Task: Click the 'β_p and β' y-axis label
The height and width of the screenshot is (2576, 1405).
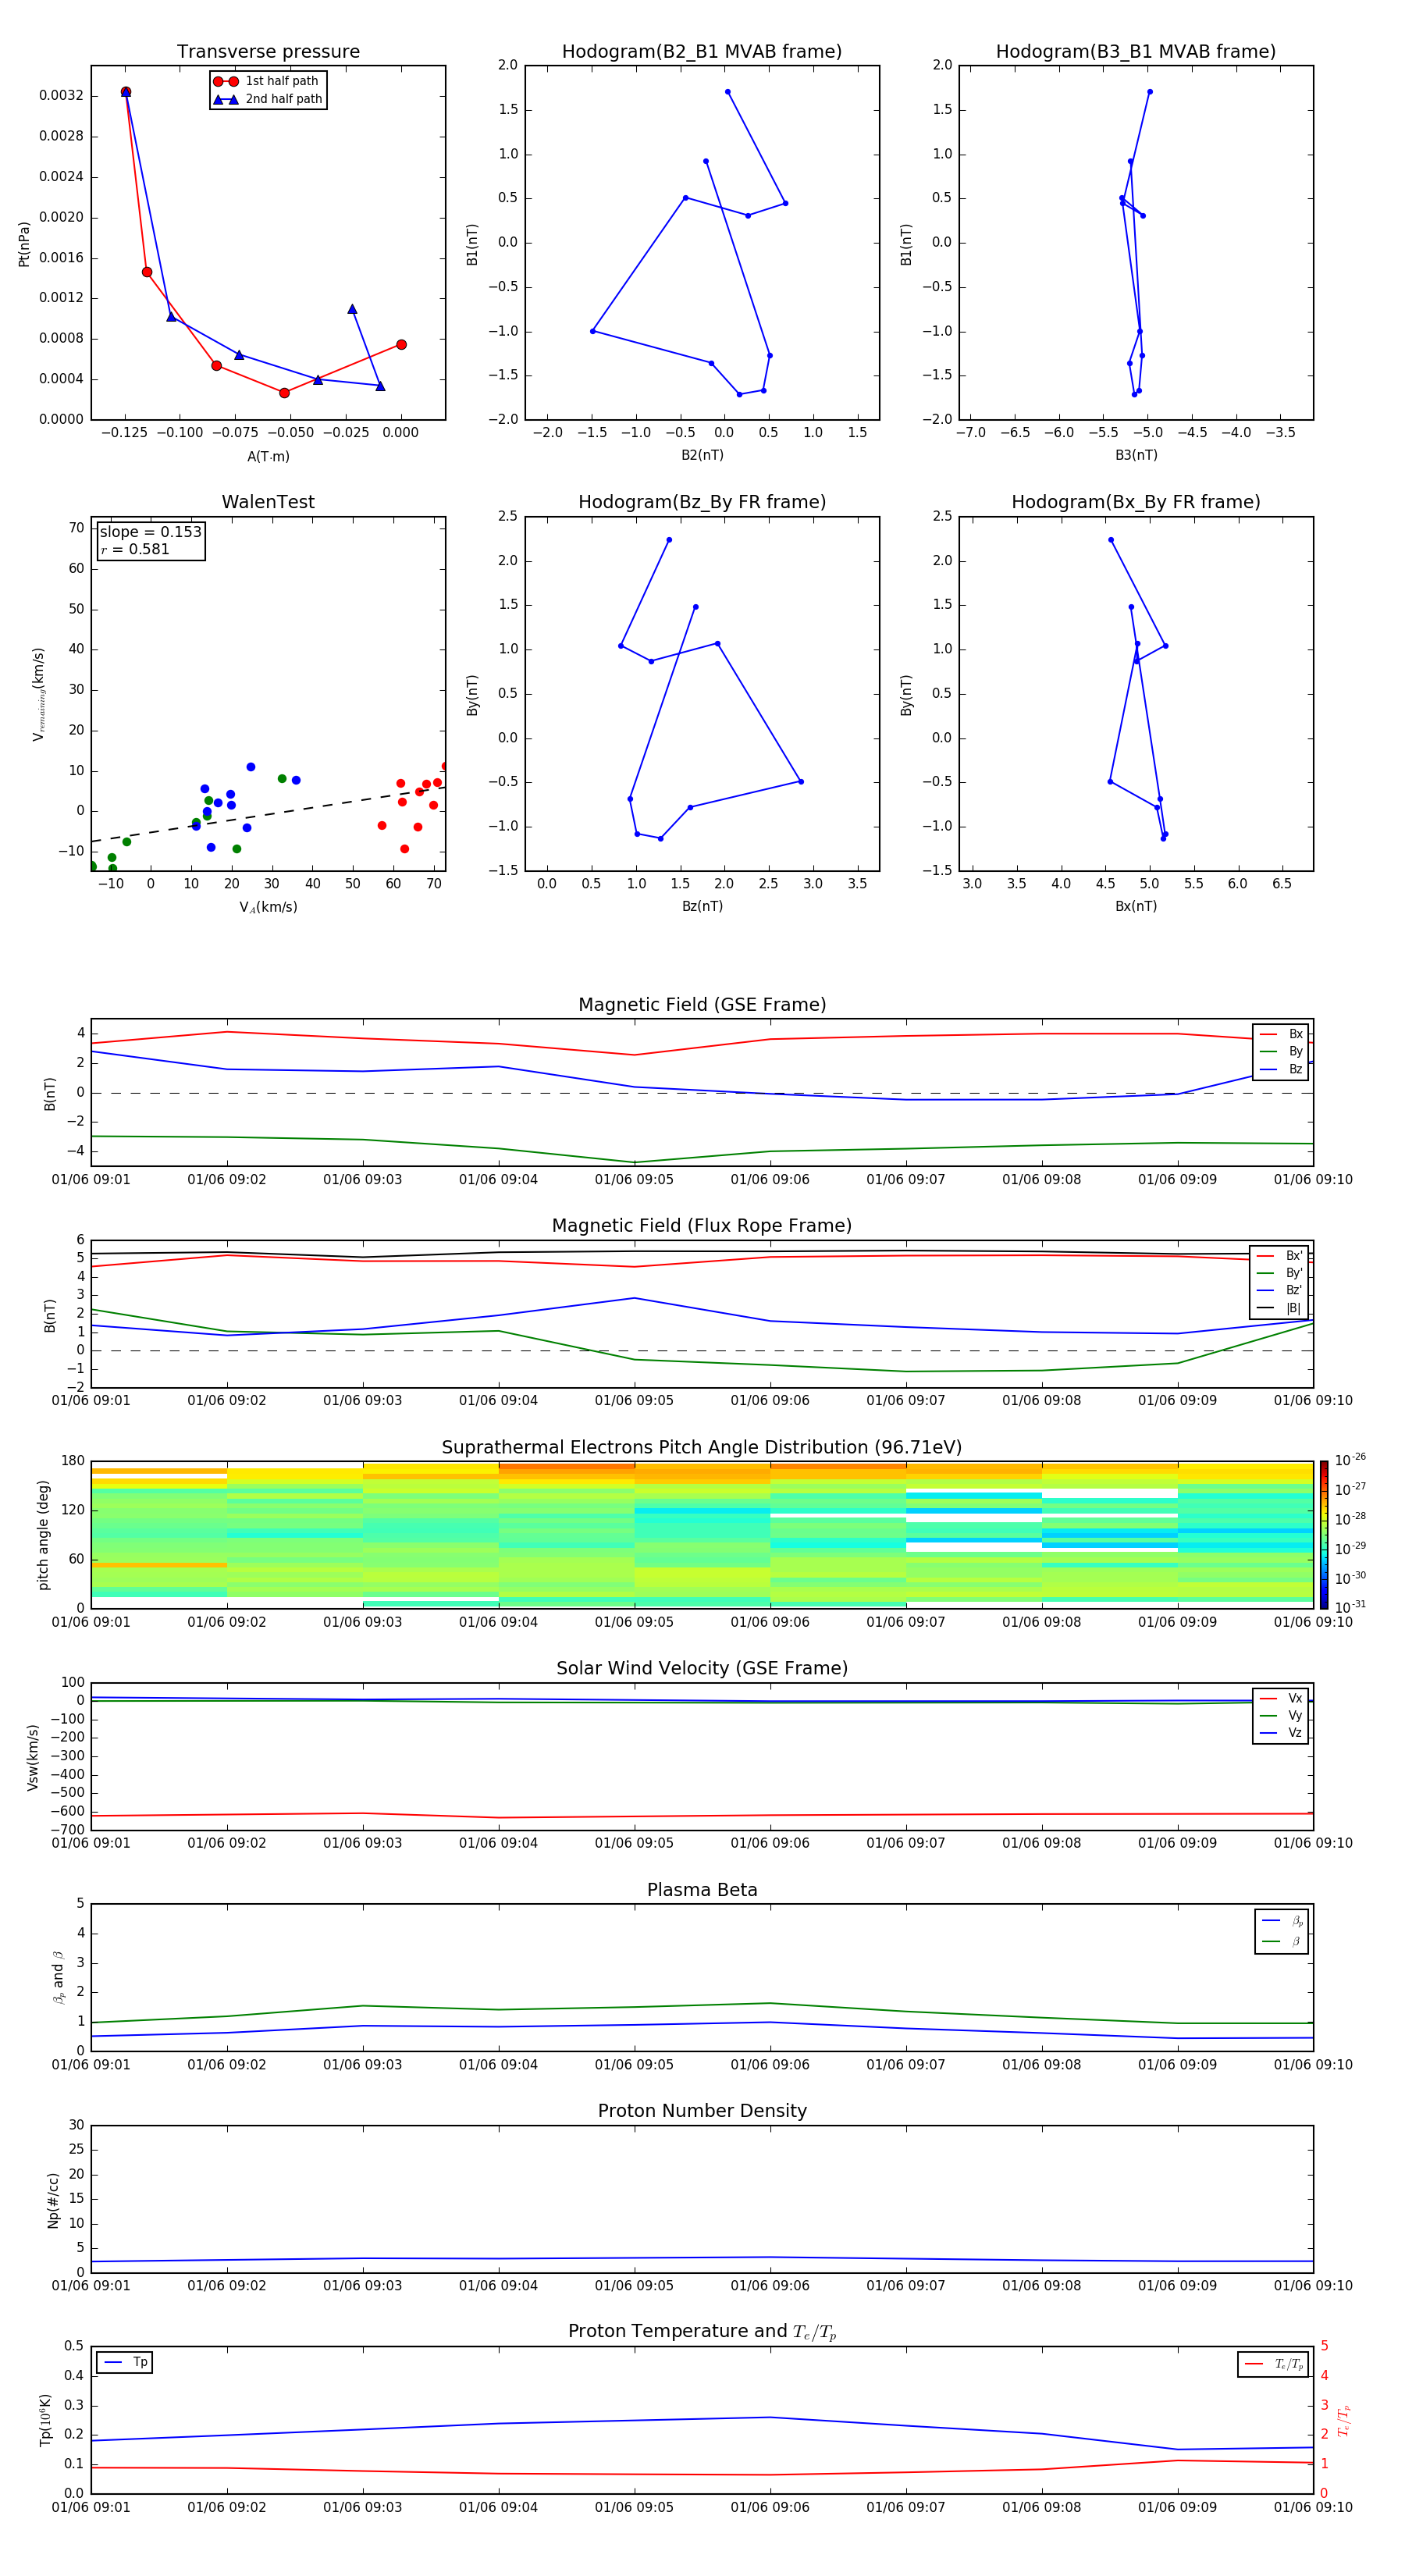Action: pyautogui.click(x=58, y=1977)
